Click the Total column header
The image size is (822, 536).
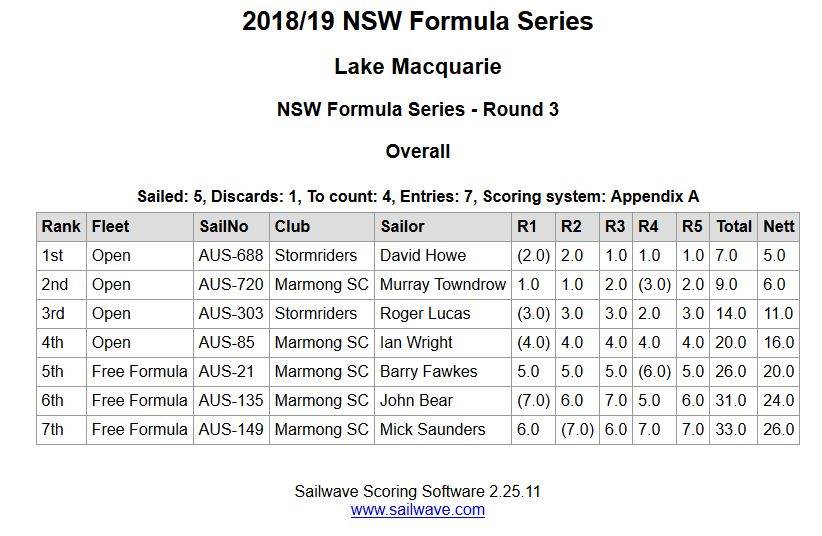pos(734,227)
